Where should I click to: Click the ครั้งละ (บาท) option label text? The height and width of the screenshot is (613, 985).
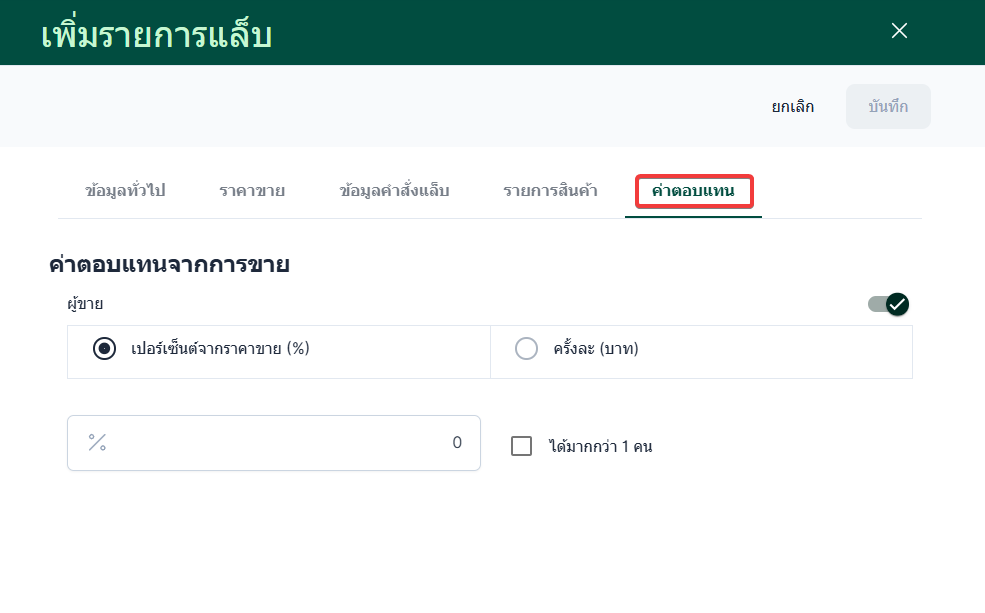(x=595, y=349)
